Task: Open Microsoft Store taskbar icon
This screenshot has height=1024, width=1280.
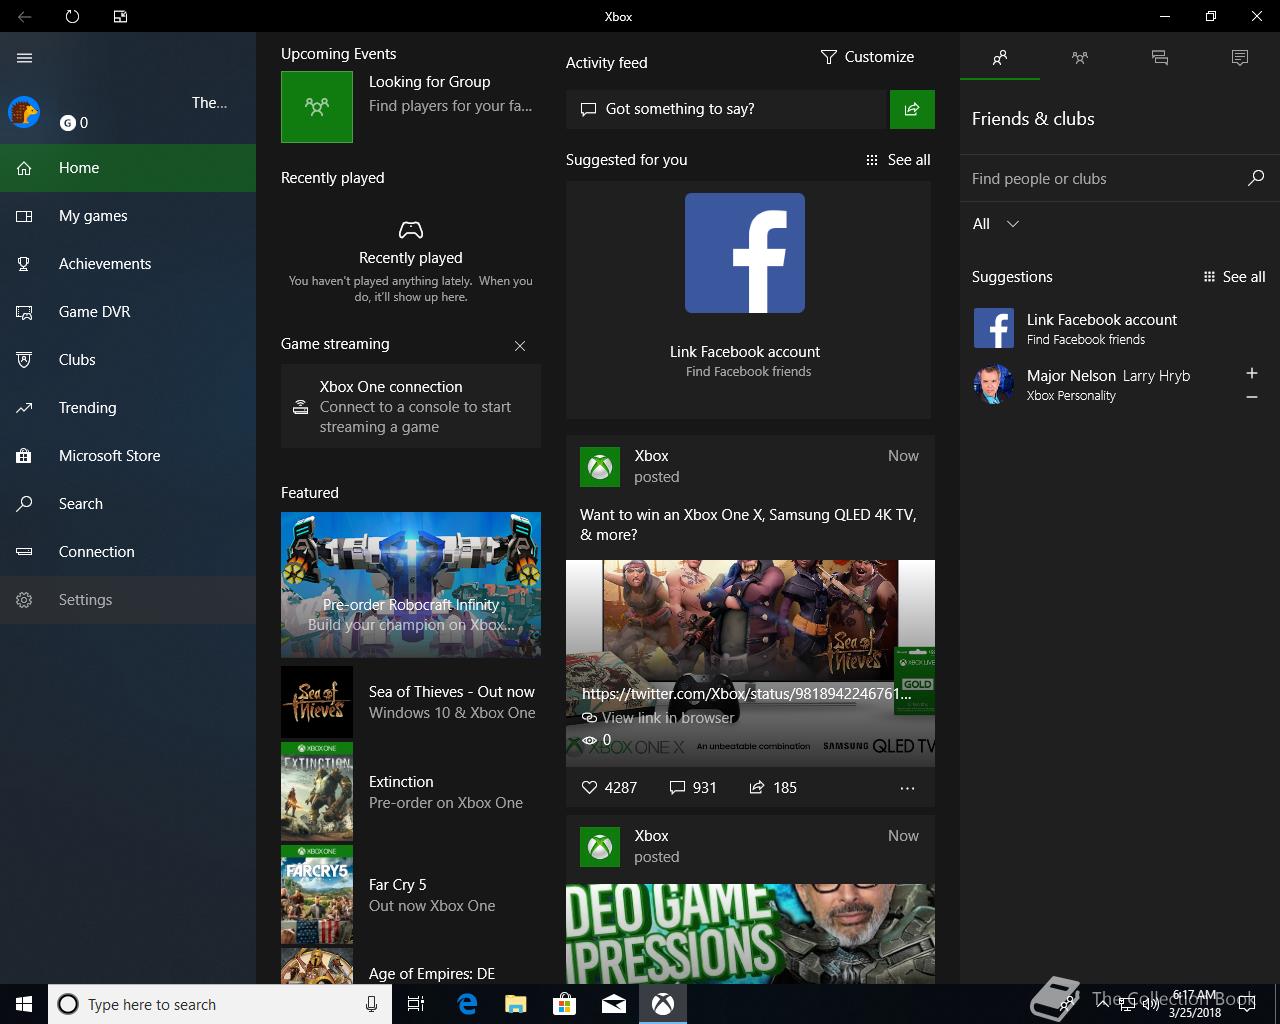Action: [565, 1004]
